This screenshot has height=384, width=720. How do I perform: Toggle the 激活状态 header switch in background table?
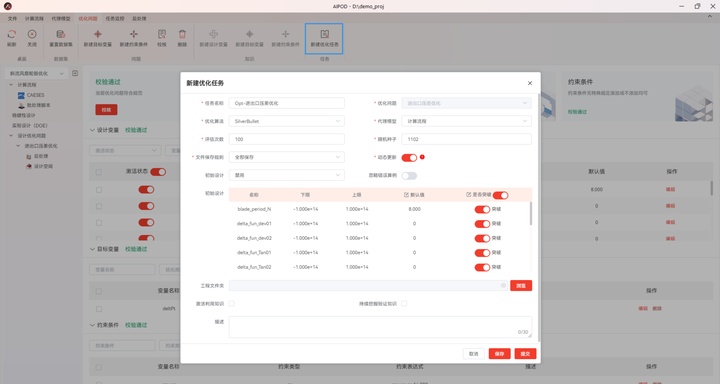pos(158,172)
